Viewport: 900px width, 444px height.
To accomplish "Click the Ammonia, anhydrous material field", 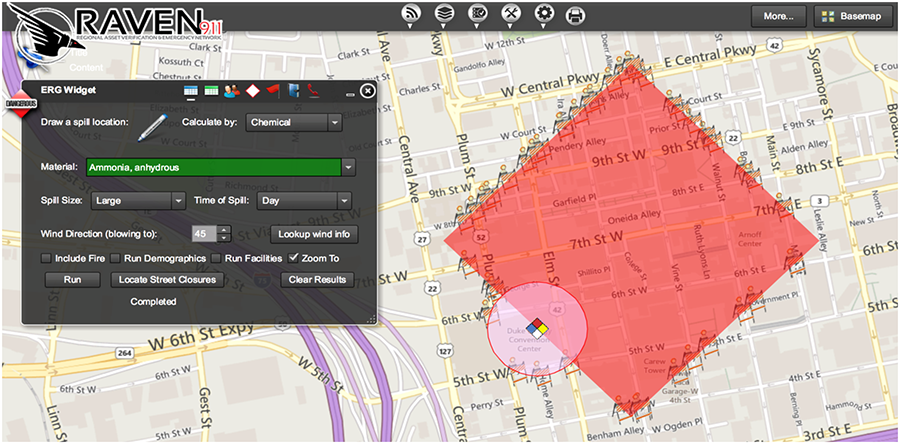I will click(x=214, y=168).
